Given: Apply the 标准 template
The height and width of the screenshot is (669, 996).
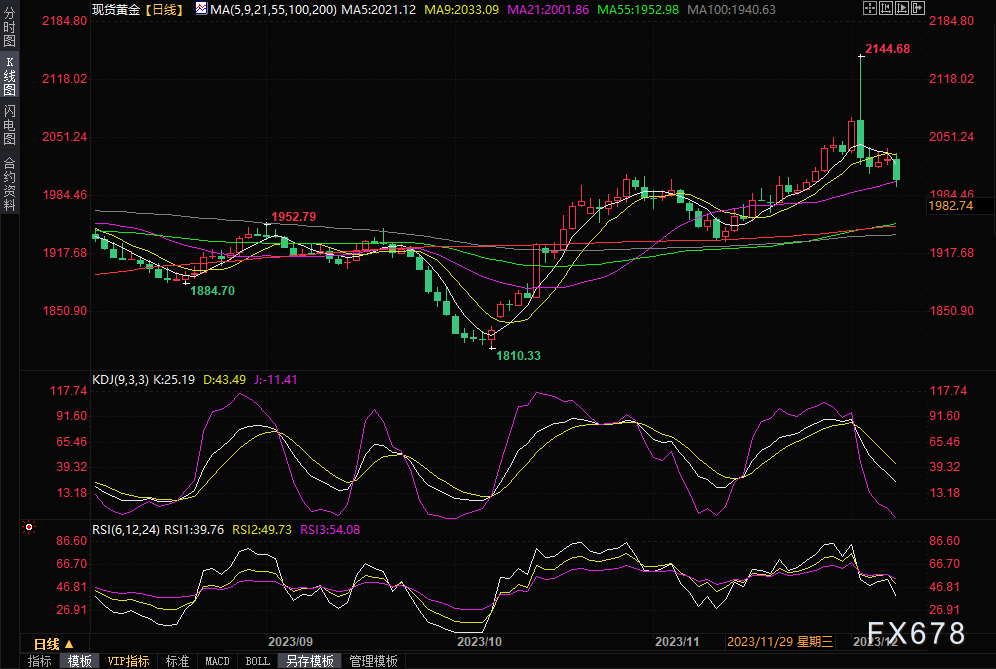Looking at the screenshot, I should point(177,661).
